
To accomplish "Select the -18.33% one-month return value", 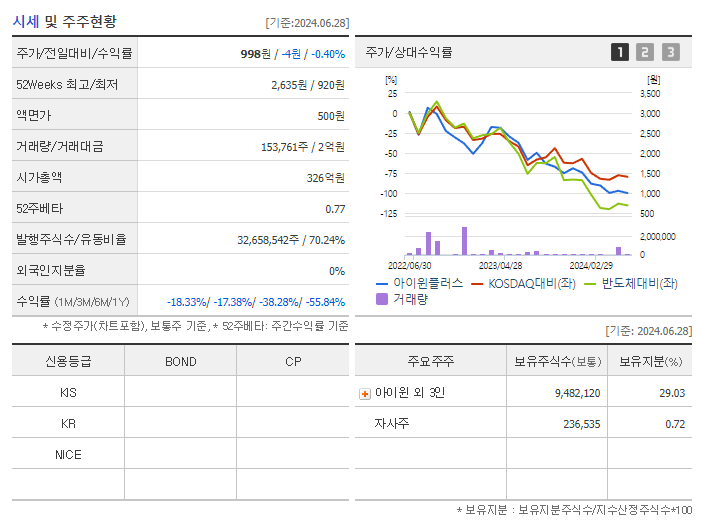I will [187, 302].
